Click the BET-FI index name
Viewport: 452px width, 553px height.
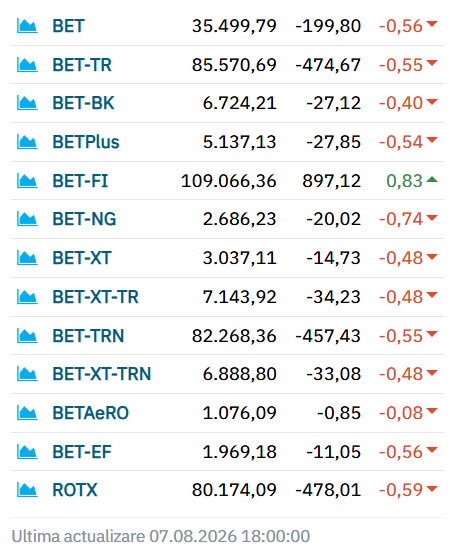coord(80,181)
